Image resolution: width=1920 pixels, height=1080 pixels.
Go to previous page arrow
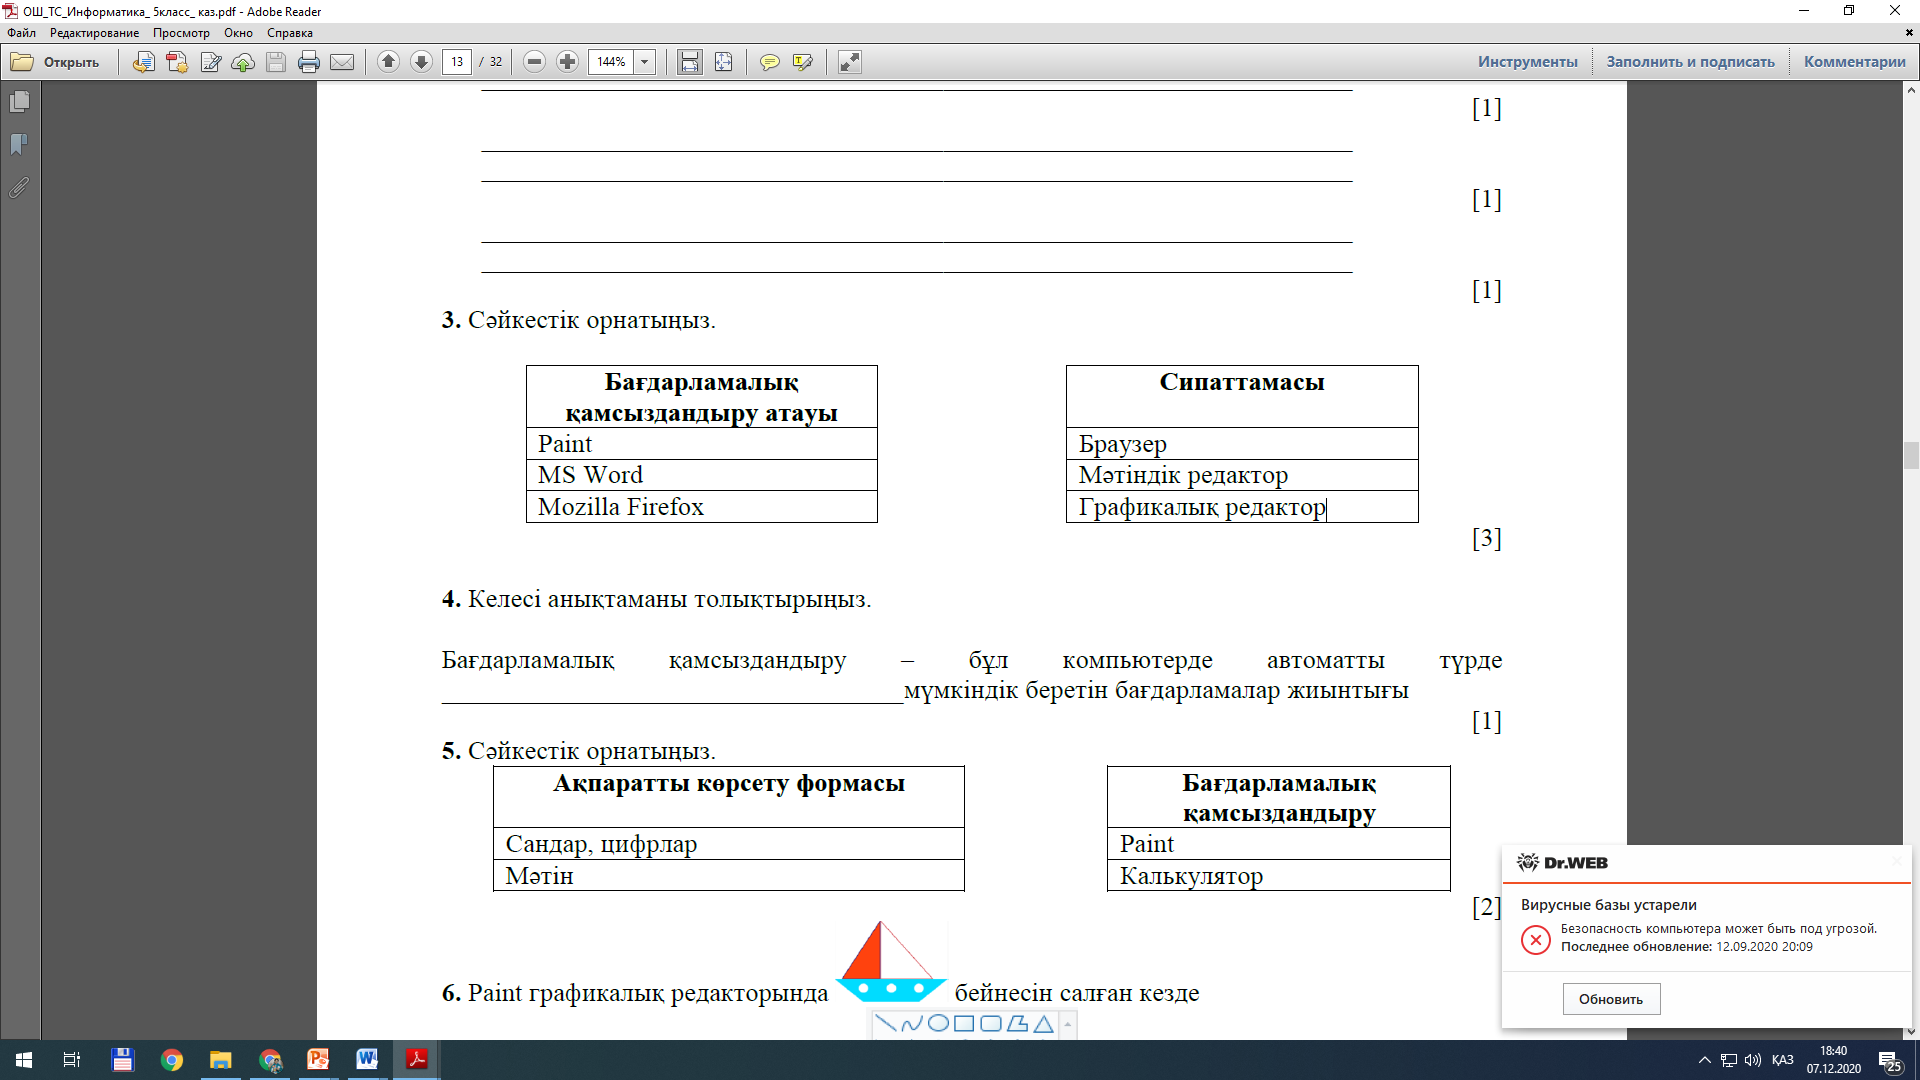389,62
